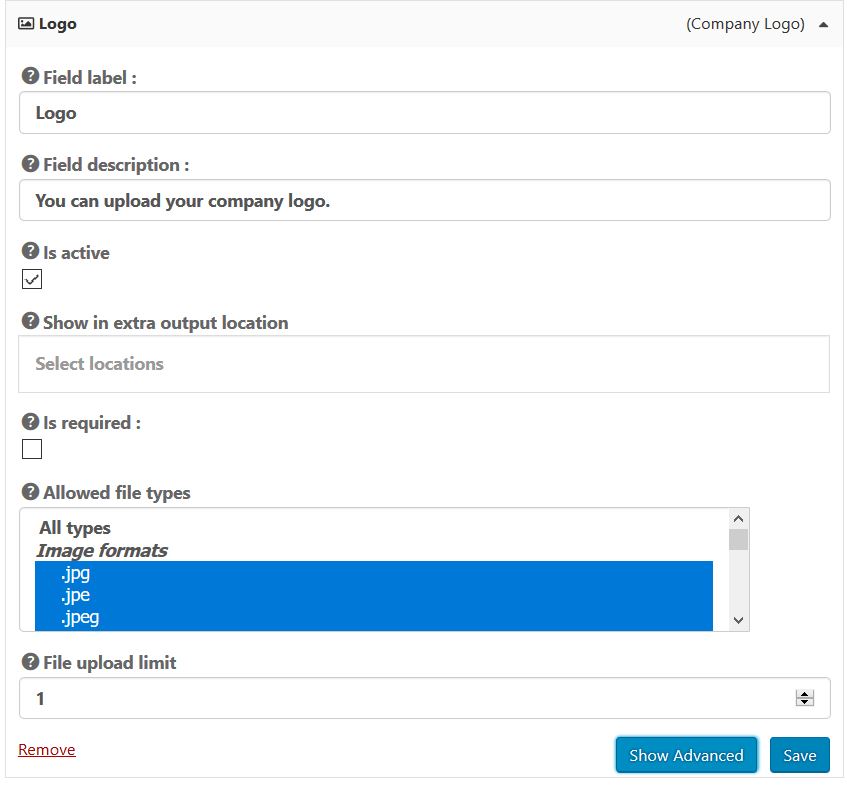Click help icon for extra output location
The height and width of the screenshot is (786, 847).
[30, 322]
